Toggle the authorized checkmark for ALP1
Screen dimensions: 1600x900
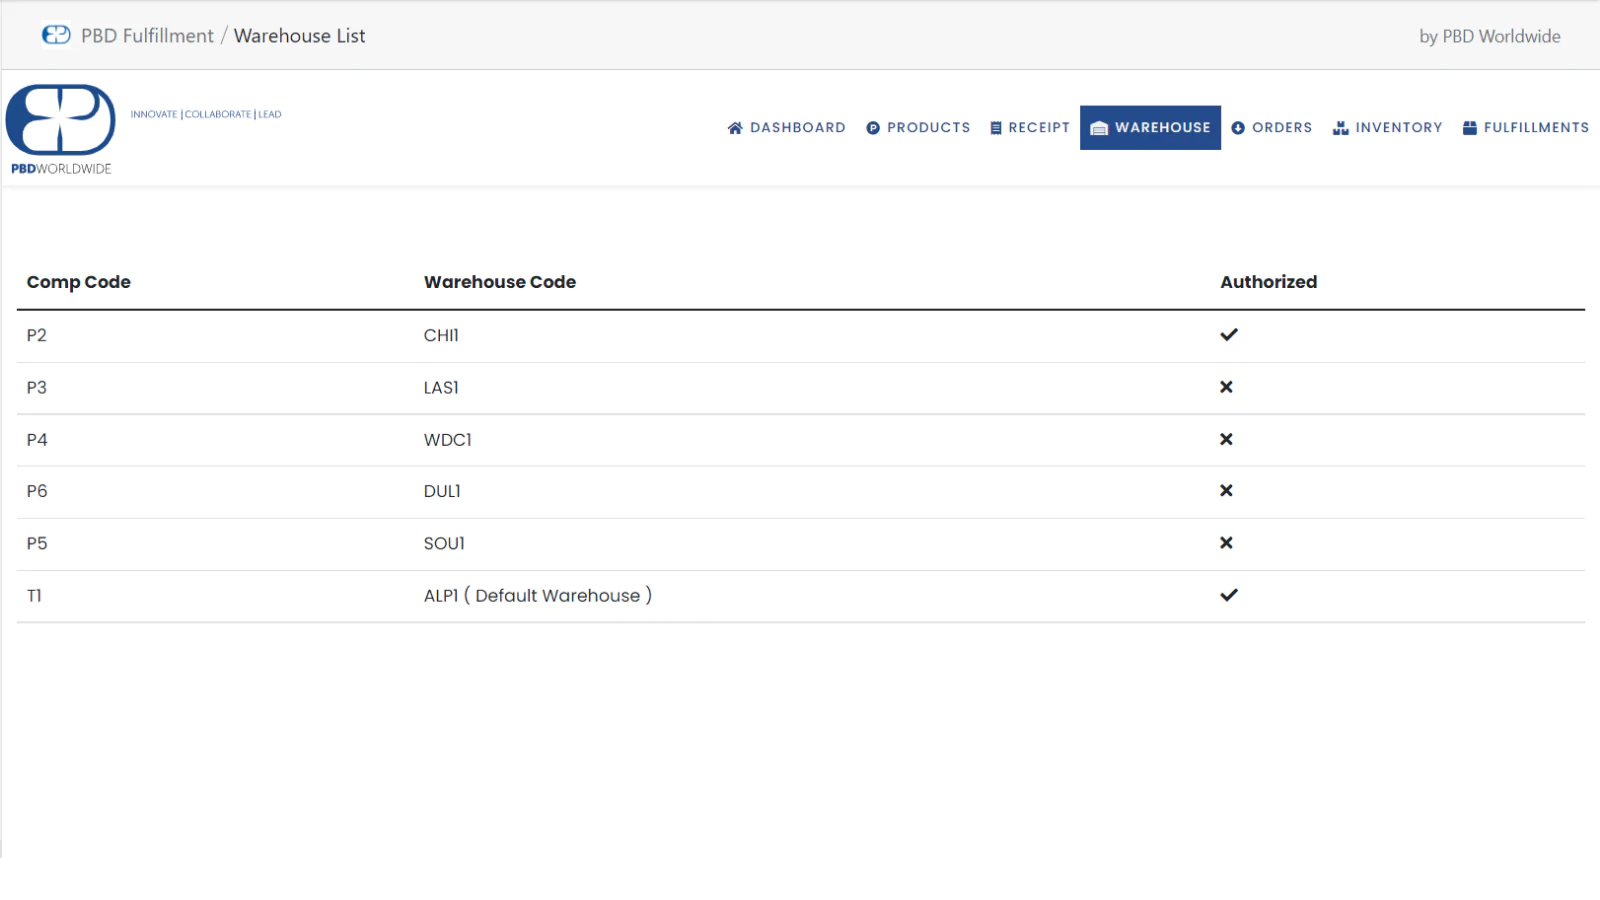(x=1229, y=595)
